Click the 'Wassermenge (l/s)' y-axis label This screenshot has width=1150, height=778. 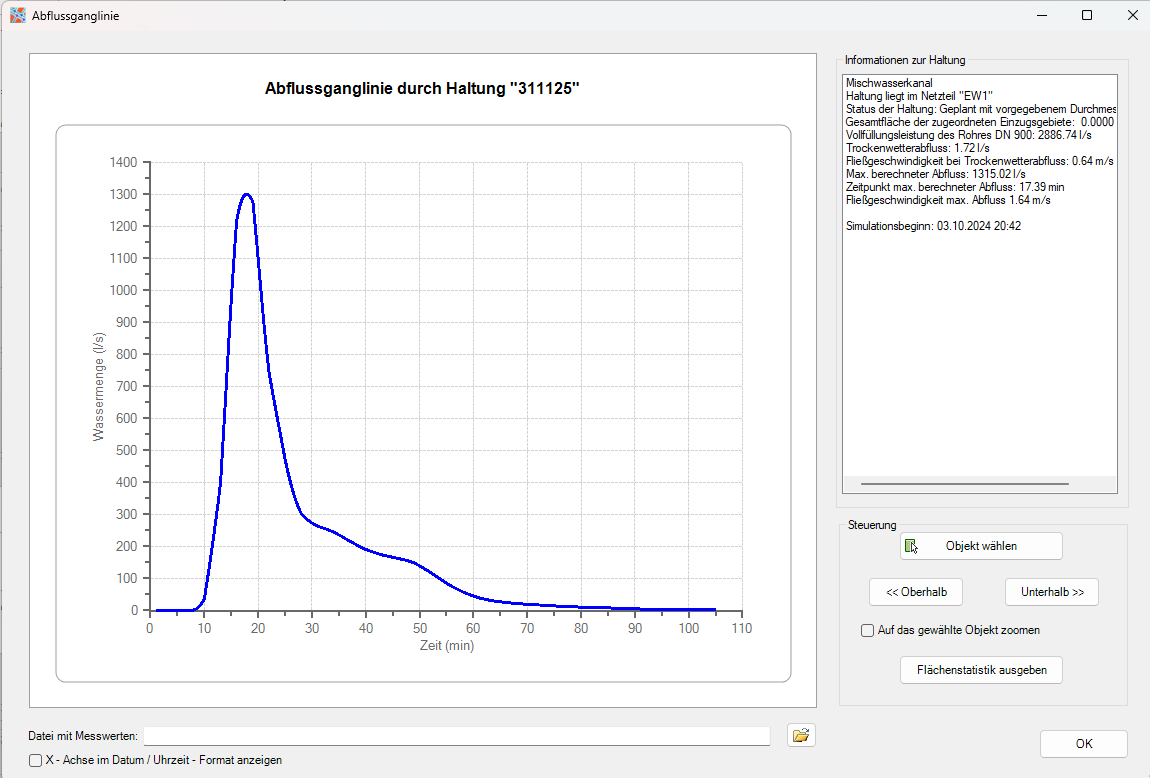coord(99,385)
